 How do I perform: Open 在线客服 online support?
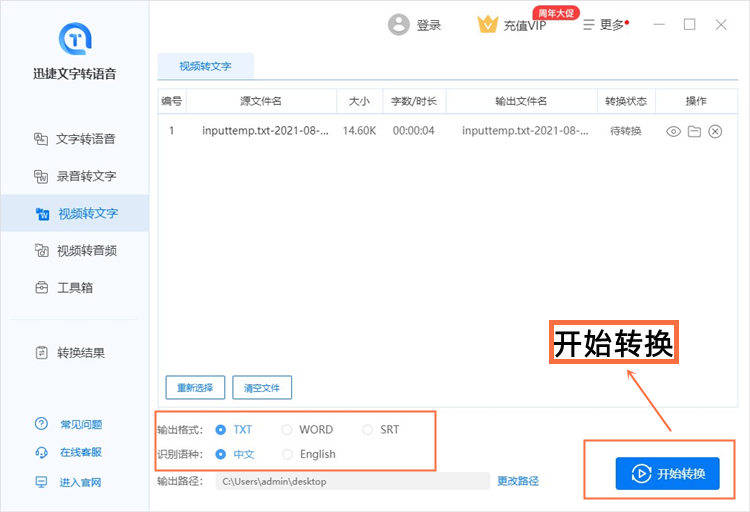pos(80,453)
